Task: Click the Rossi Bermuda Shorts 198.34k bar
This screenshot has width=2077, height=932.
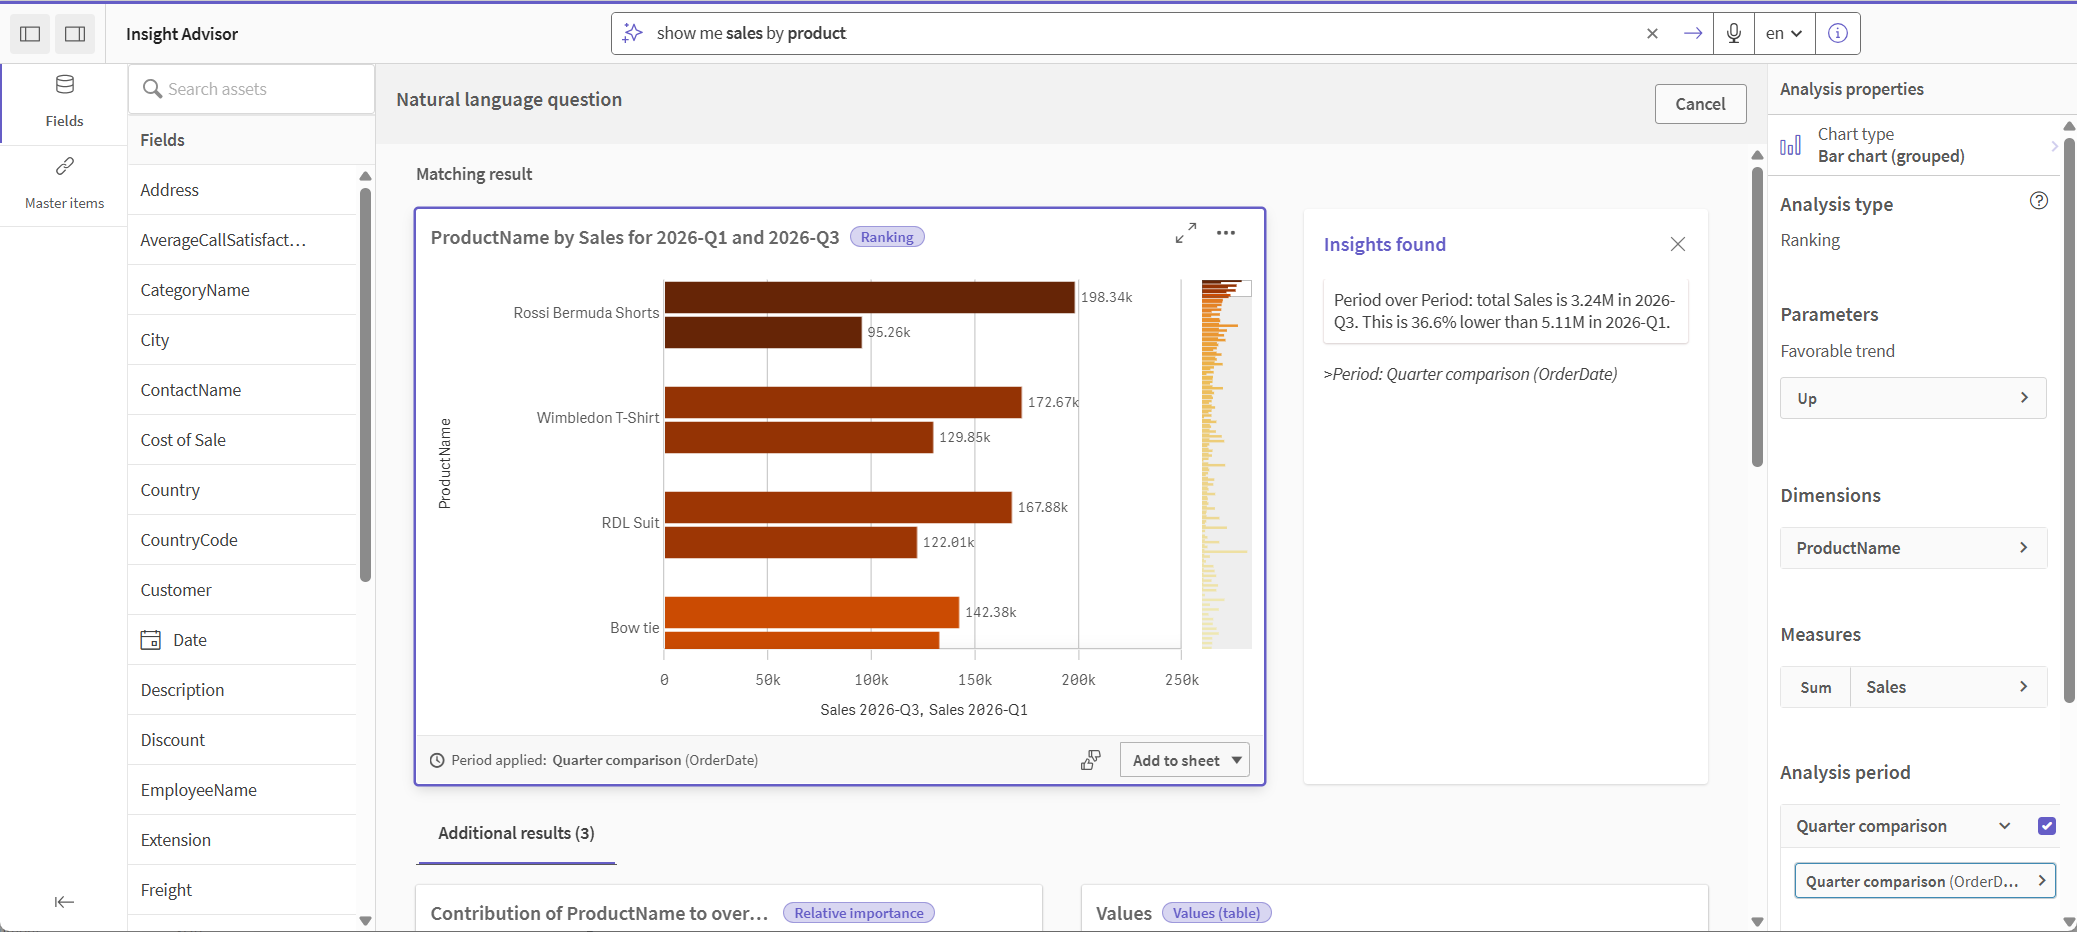Action: (869, 297)
